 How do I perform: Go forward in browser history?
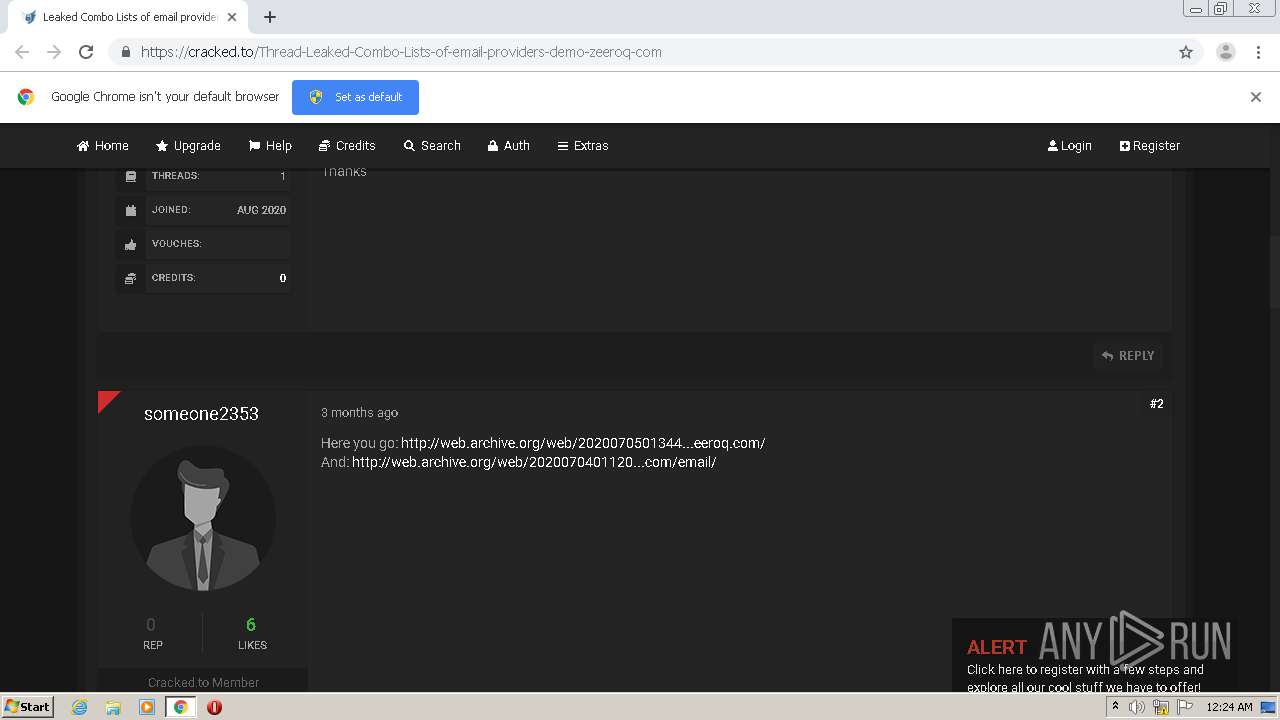pyautogui.click(x=54, y=52)
